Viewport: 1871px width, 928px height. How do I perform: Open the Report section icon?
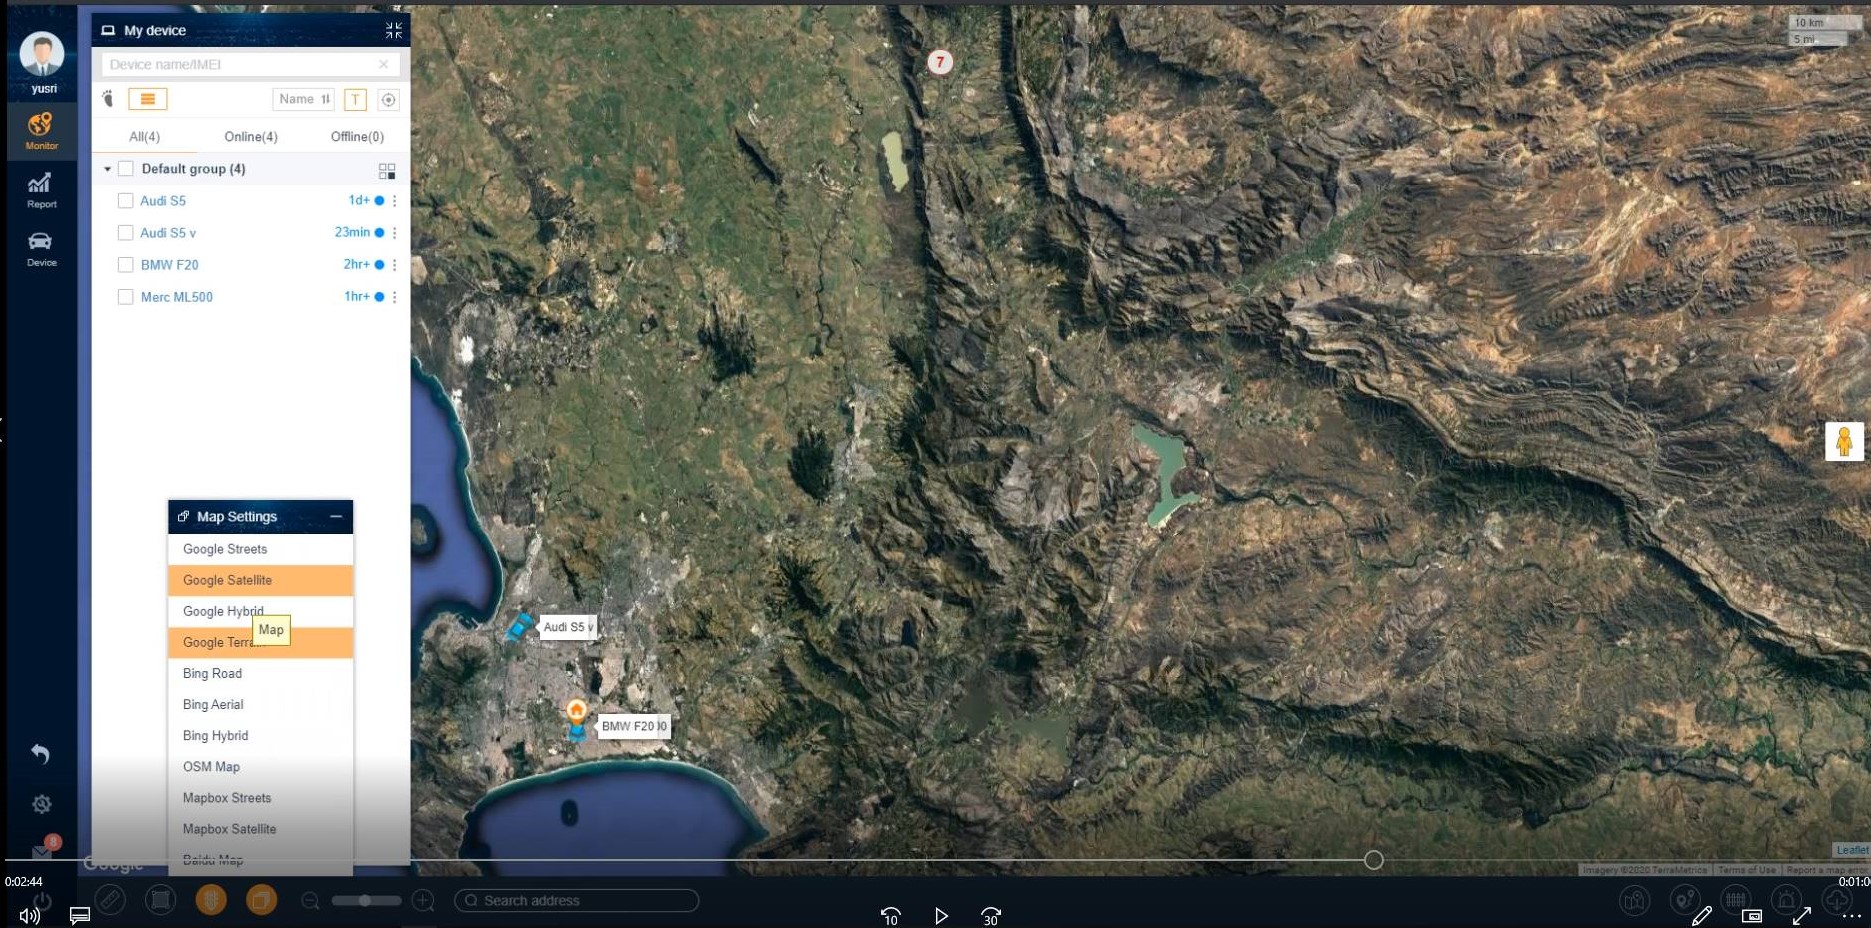[41, 188]
